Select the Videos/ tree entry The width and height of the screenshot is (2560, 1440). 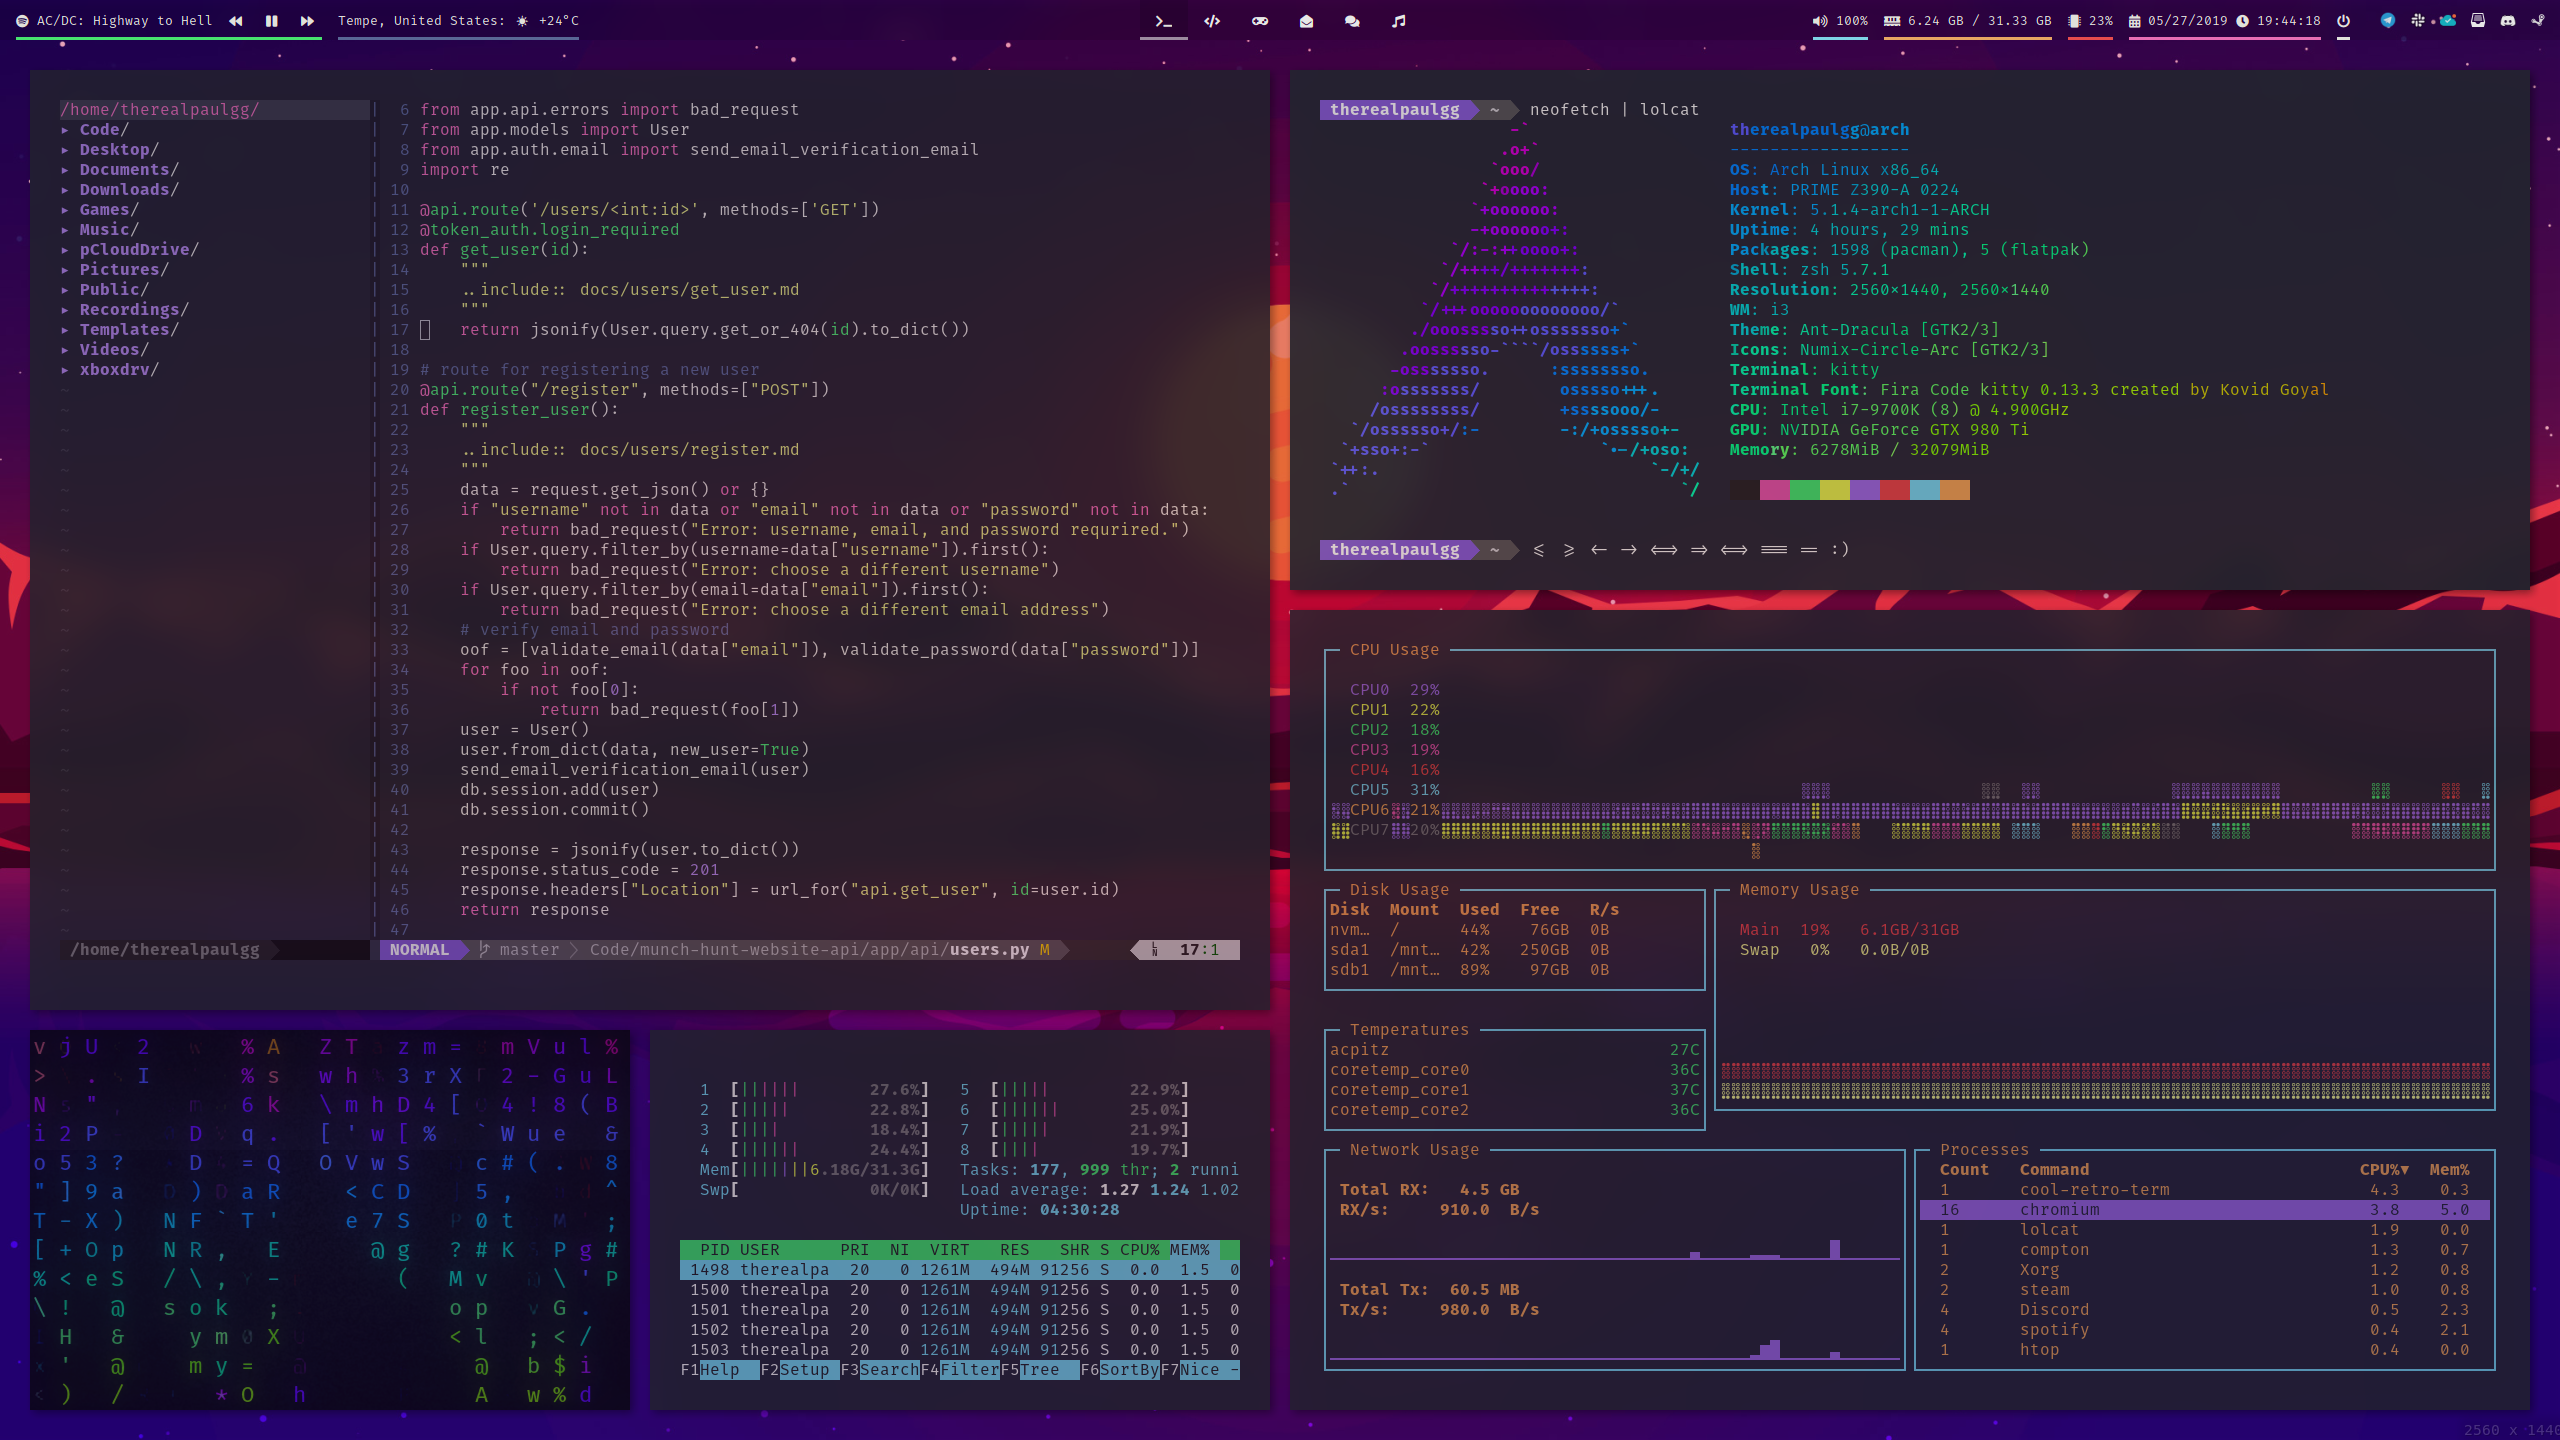114,350
